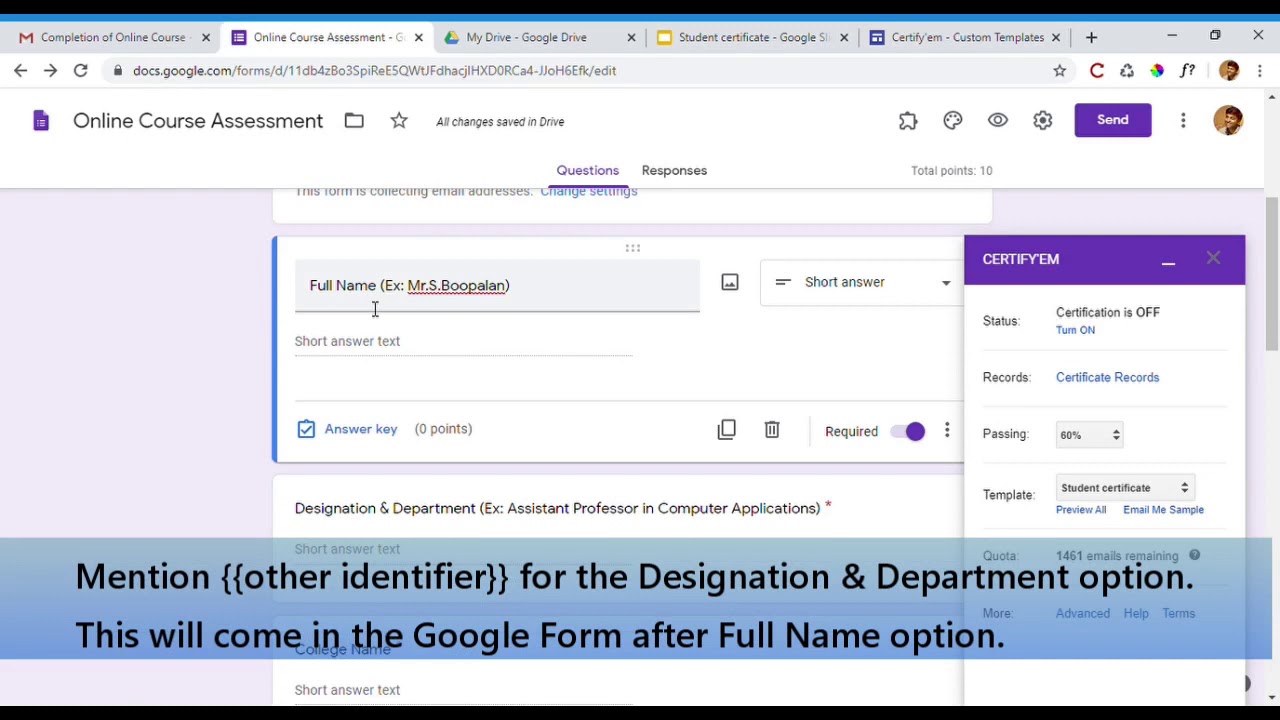Toggle the Required switch off
Viewport: 1280px width, 720px height.
tap(908, 431)
